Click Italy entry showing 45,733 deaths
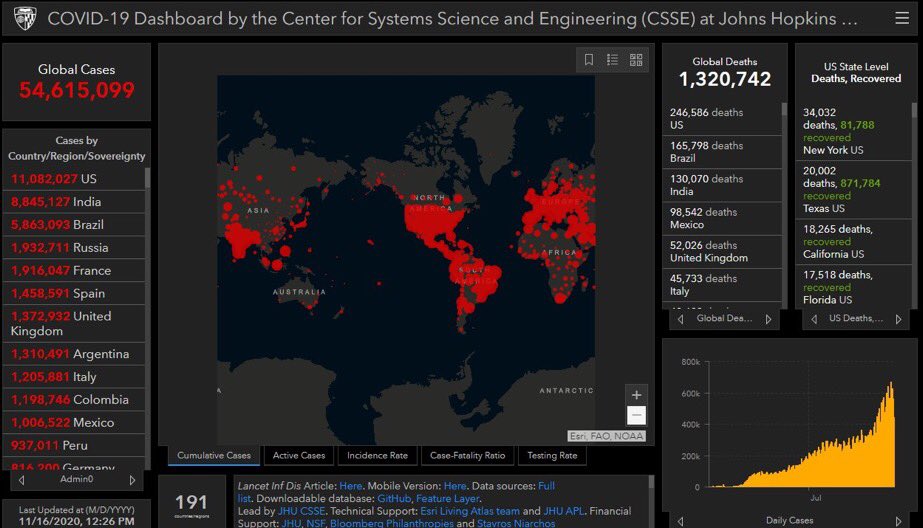The height and width of the screenshot is (528, 923). [x=722, y=285]
